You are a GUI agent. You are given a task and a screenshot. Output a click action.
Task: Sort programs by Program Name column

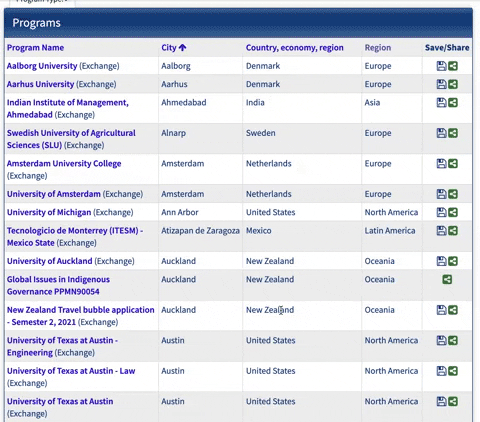pyautogui.click(x=35, y=48)
